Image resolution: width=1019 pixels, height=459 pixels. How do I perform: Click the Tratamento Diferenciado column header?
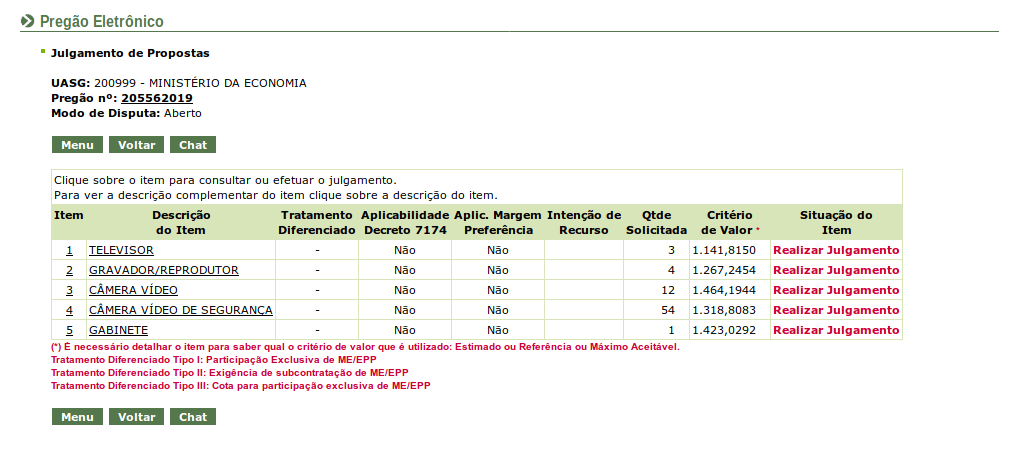tap(316, 222)
